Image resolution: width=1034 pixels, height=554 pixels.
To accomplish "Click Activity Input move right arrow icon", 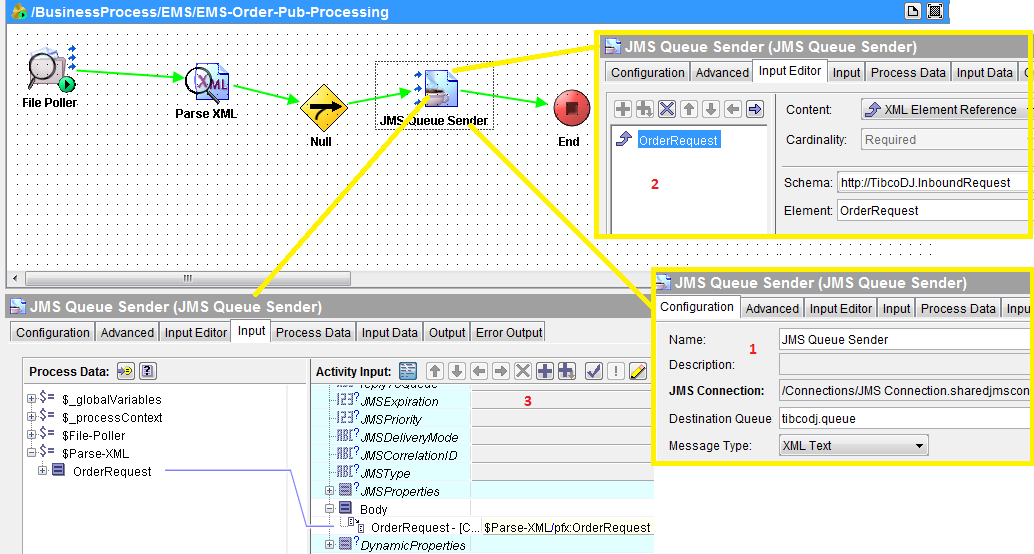I will click(x=501, y=371).
